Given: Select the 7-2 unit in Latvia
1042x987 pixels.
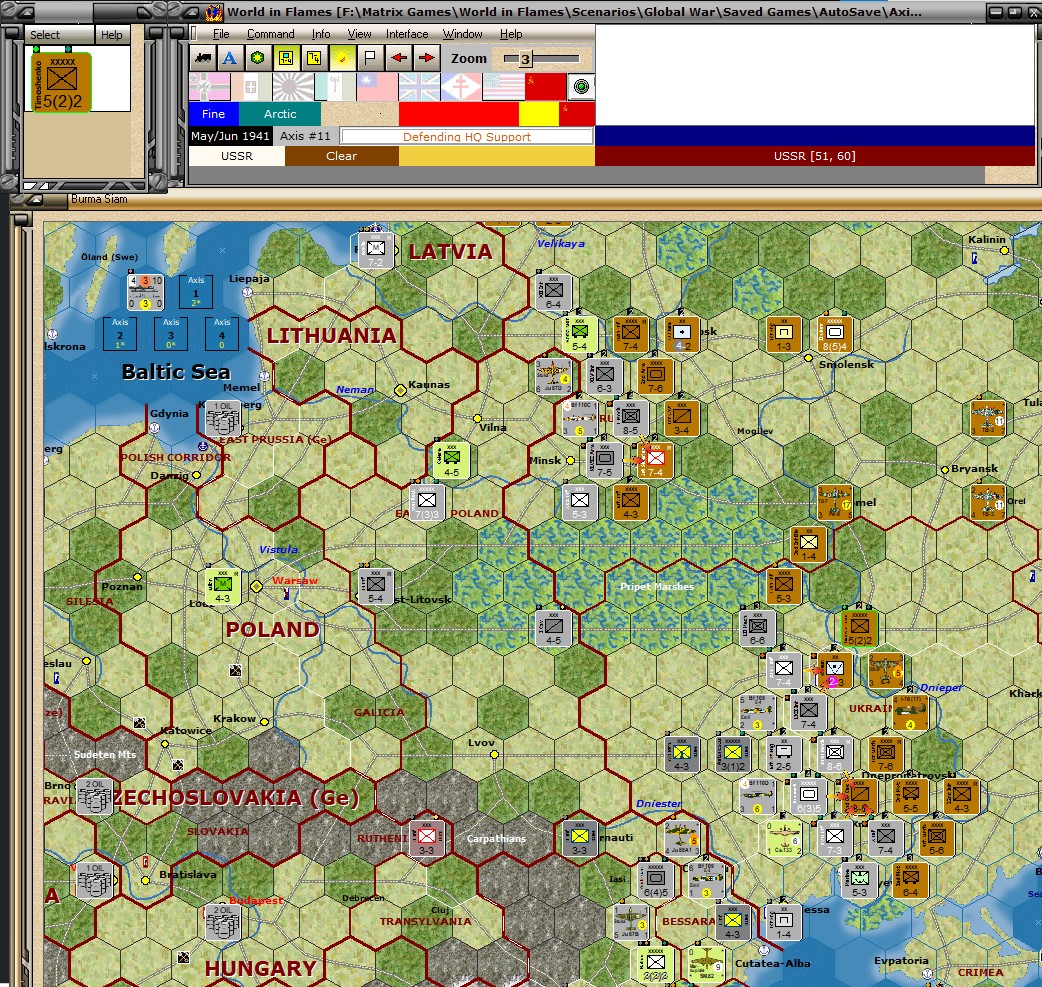Looking at the screenshot, I should click(375, 251).
